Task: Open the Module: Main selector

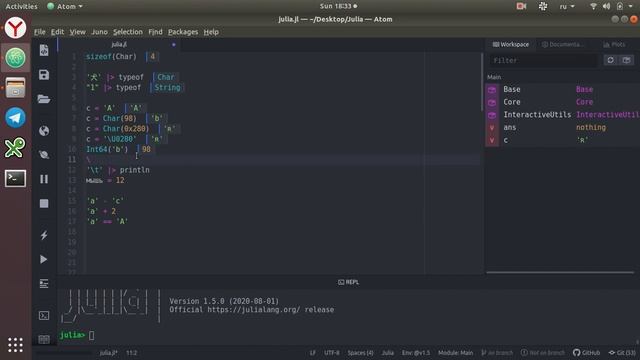Action: tap(456, 353)
